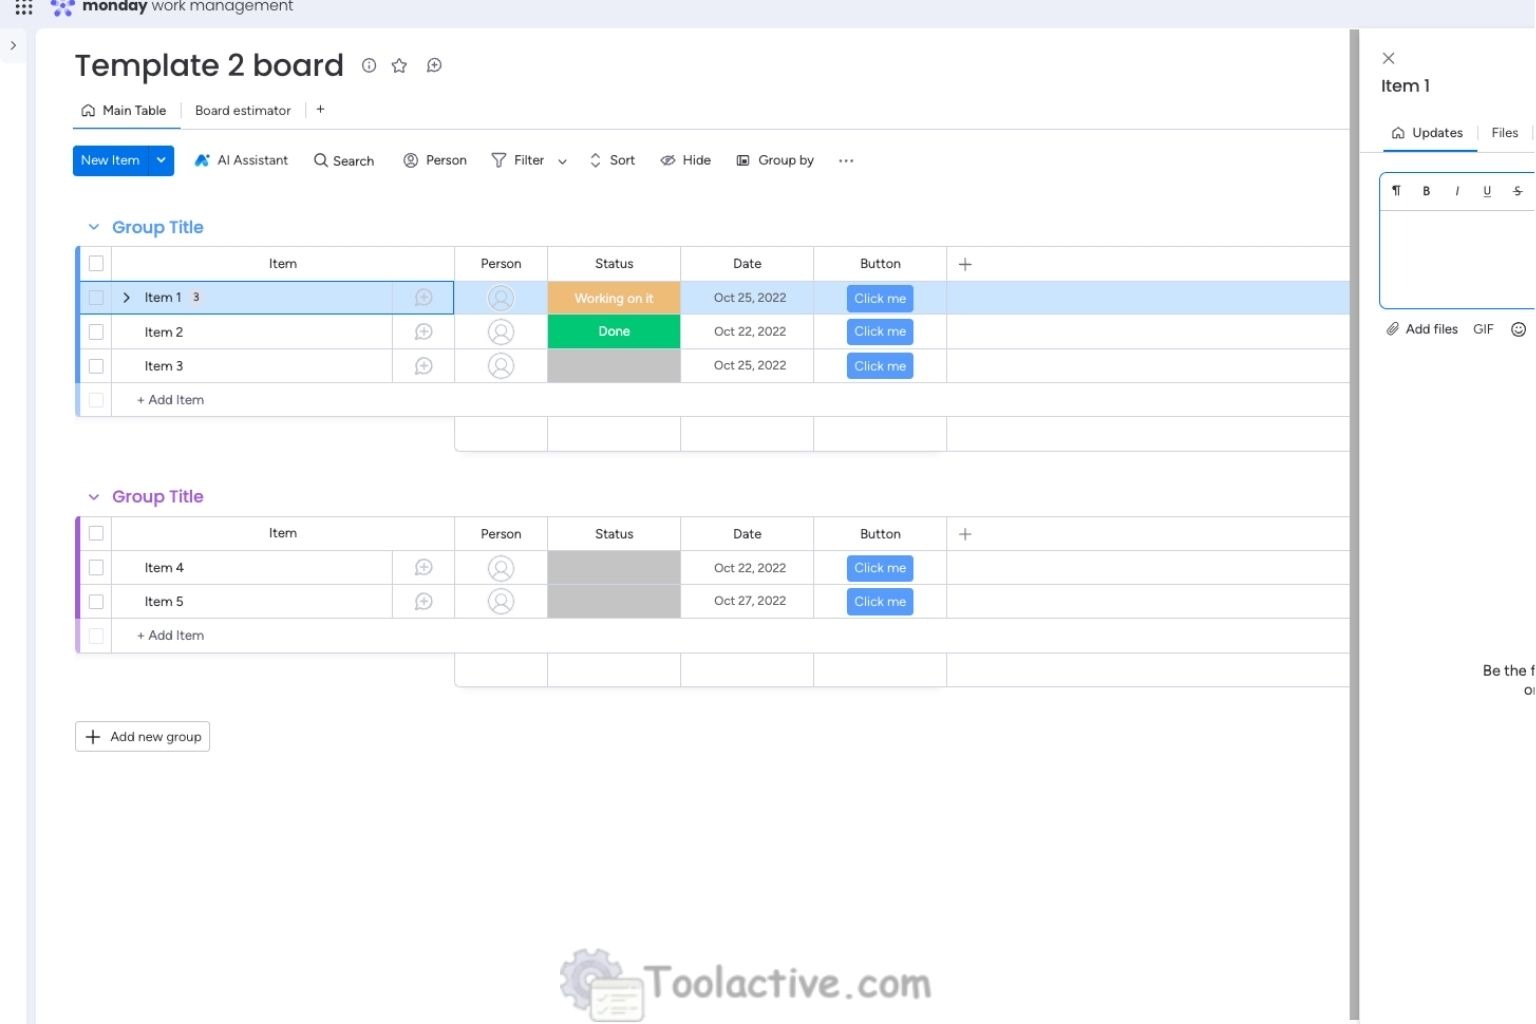
Task: Select all items via first group header checkbox
Action: click(96, 264)
